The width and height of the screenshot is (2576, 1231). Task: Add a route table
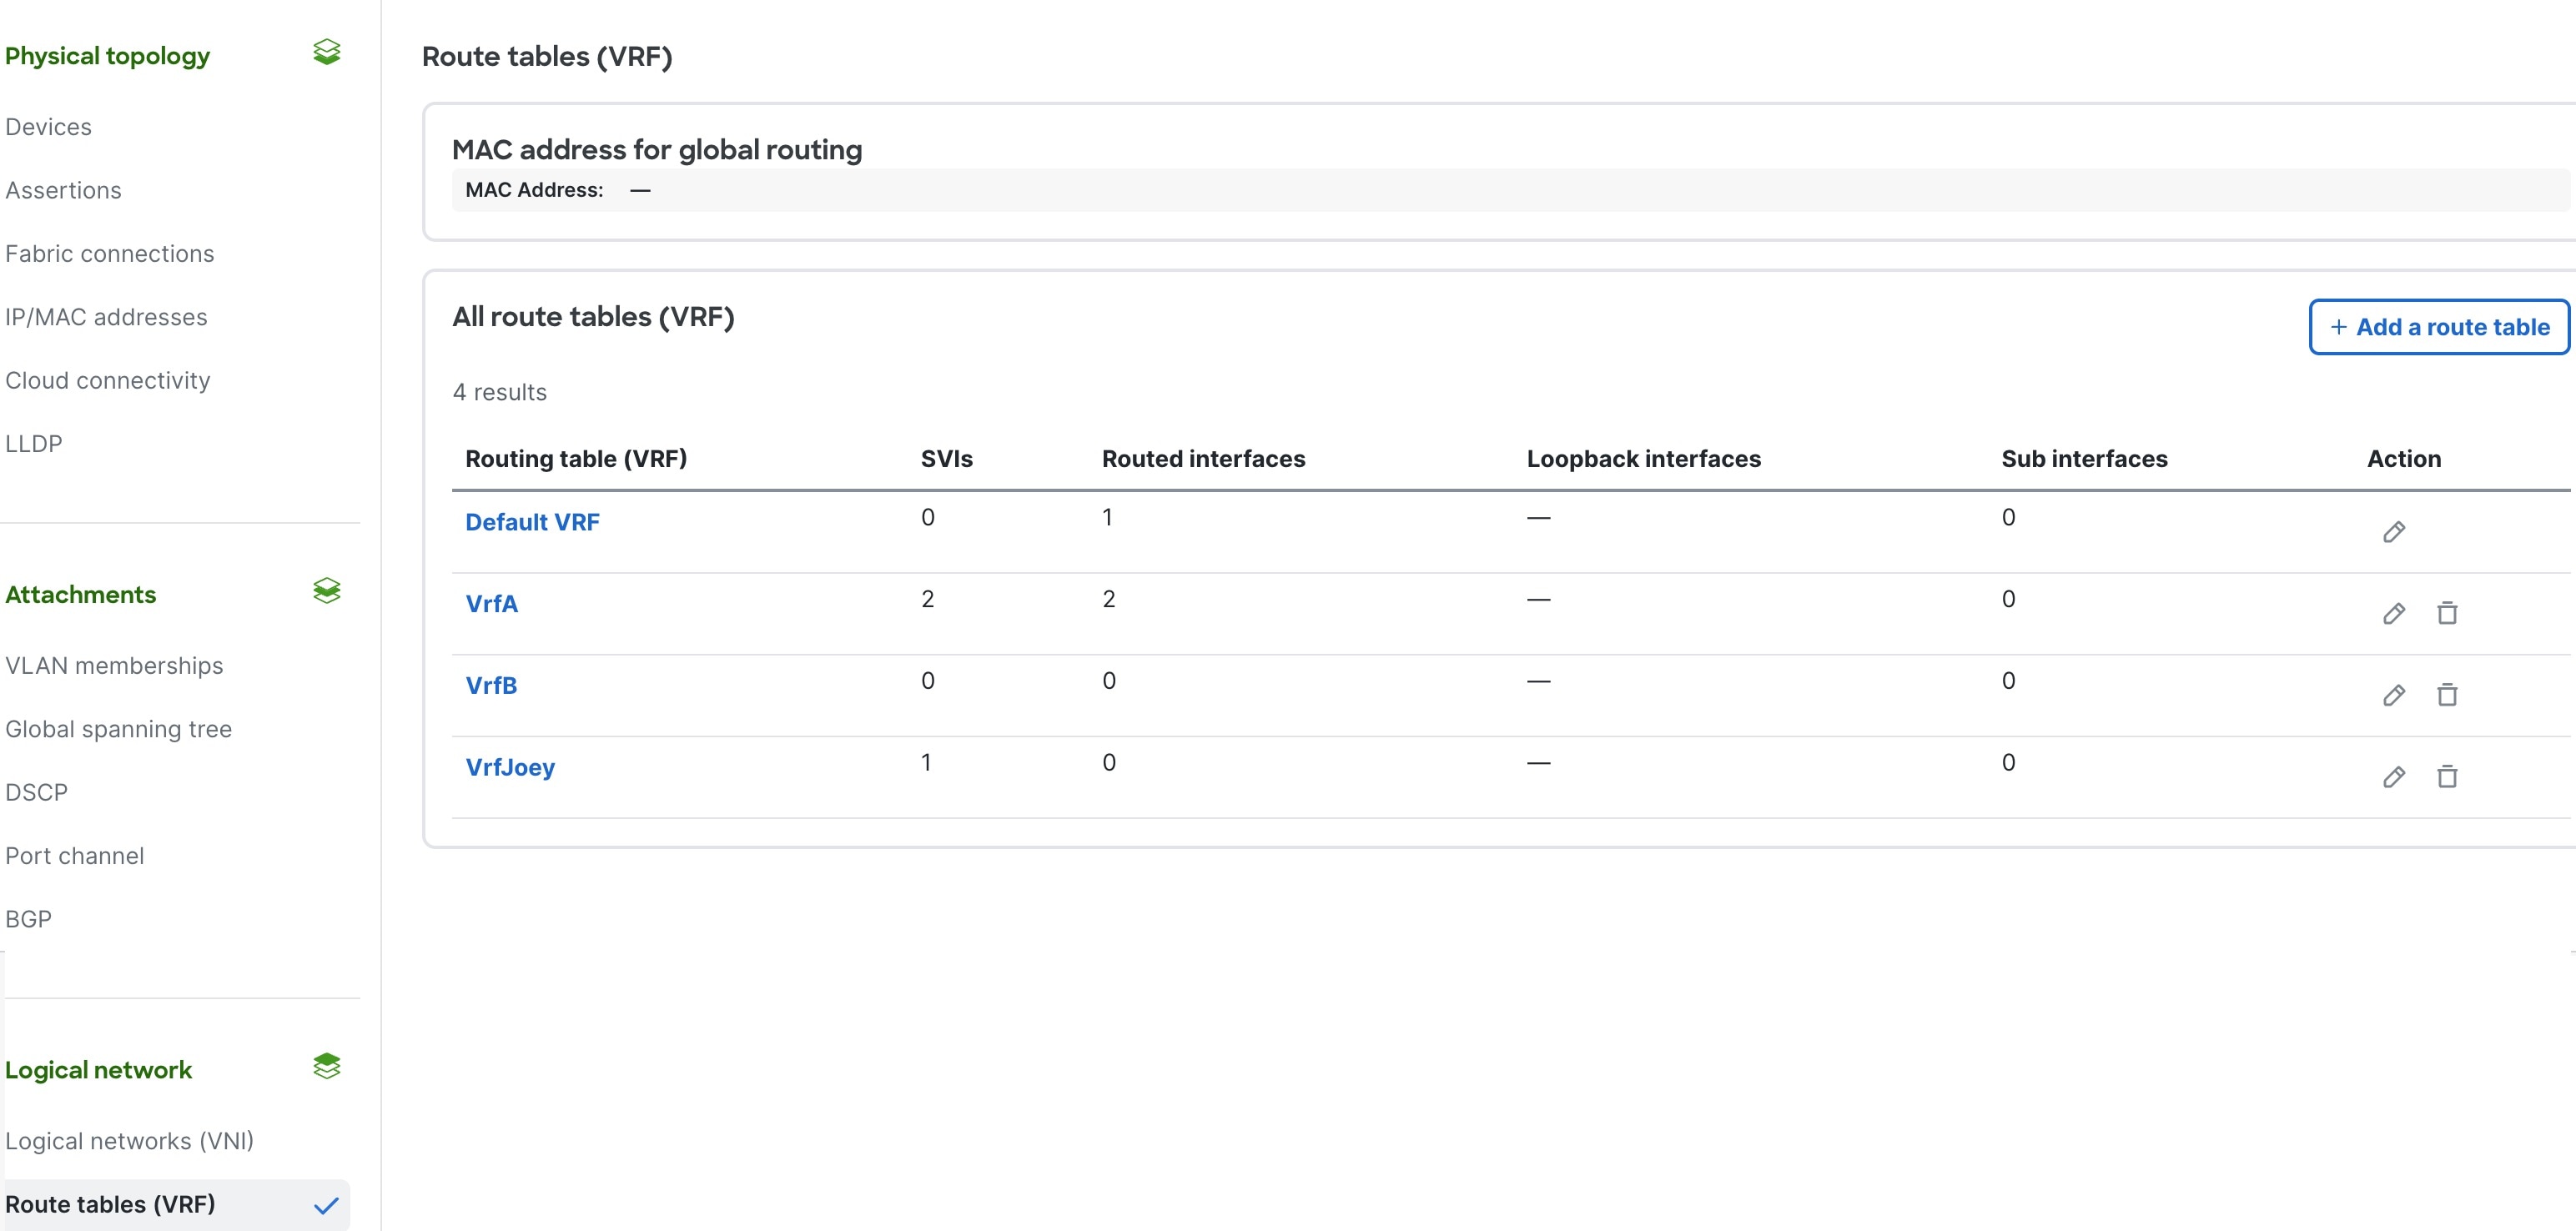pyautogui.click(x=2439, y=327)
